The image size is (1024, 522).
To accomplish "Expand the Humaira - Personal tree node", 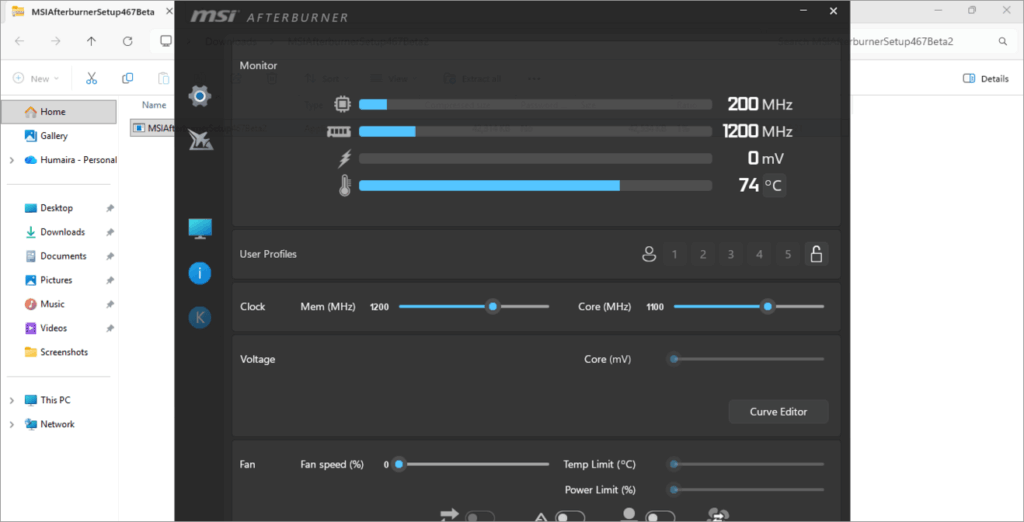I will coord(11,160).
